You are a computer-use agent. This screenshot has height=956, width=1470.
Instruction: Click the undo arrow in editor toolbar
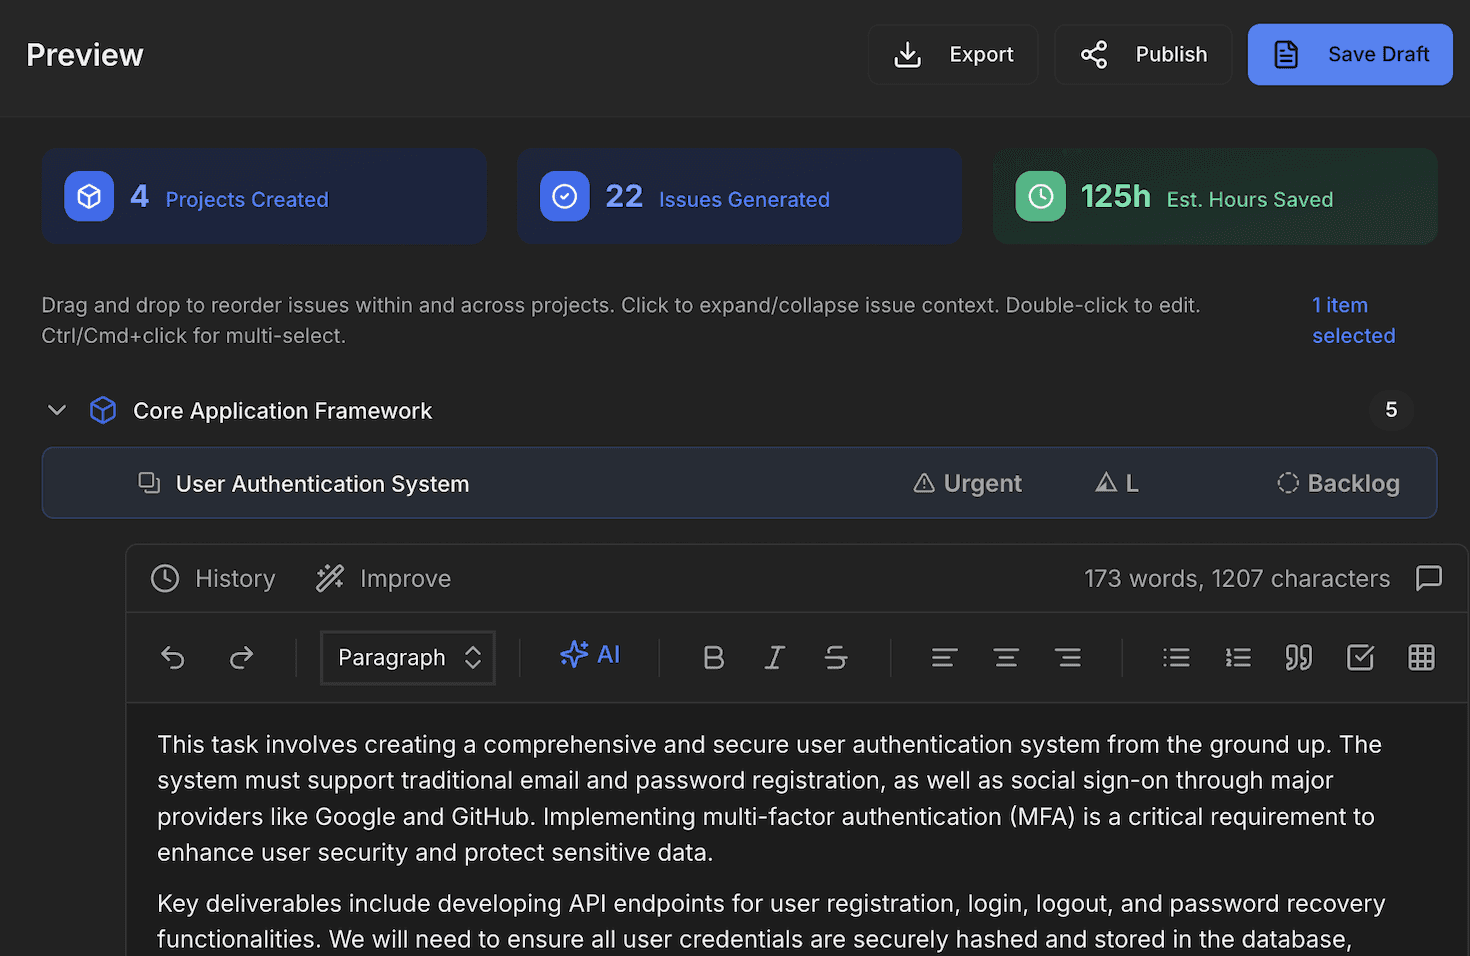[x=173, y=658]
